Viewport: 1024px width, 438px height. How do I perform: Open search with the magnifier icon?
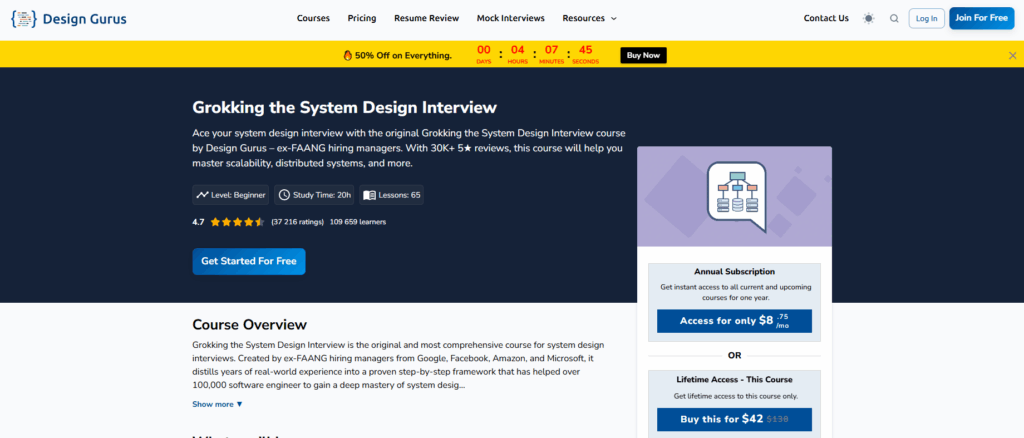[x=894, y=18]
